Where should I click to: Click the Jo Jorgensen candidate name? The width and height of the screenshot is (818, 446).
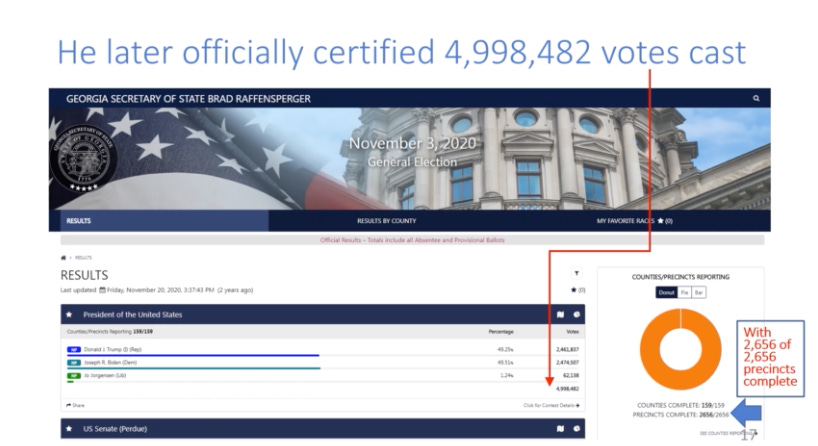(105, 376)
